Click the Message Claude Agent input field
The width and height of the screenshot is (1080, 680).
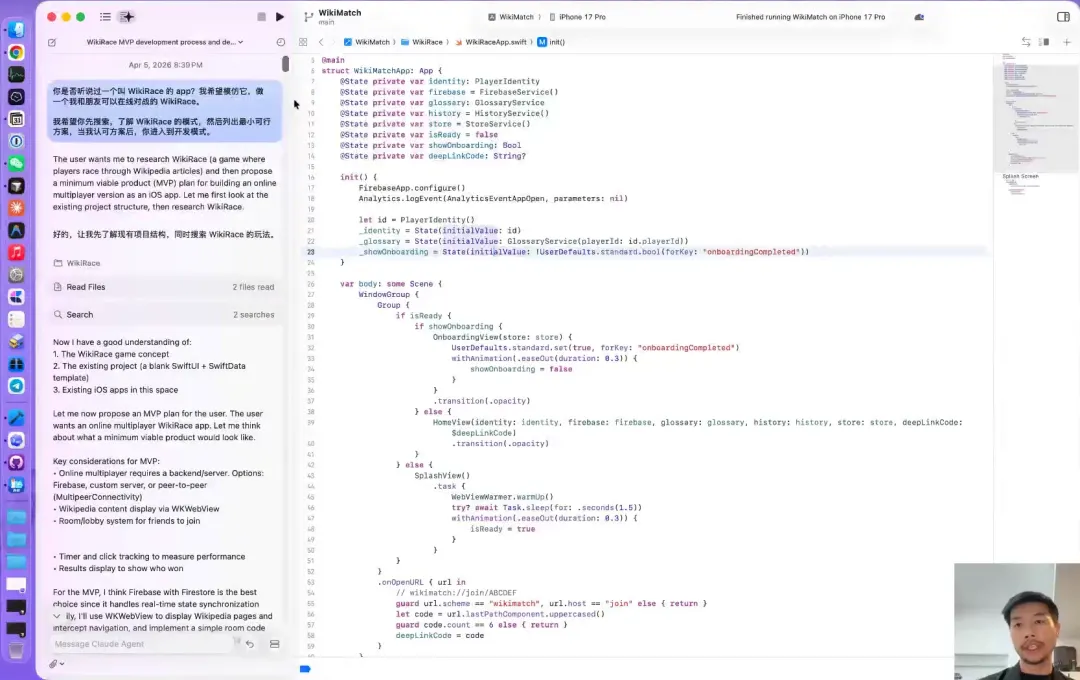pyautogui.click(x=141, y=643)
